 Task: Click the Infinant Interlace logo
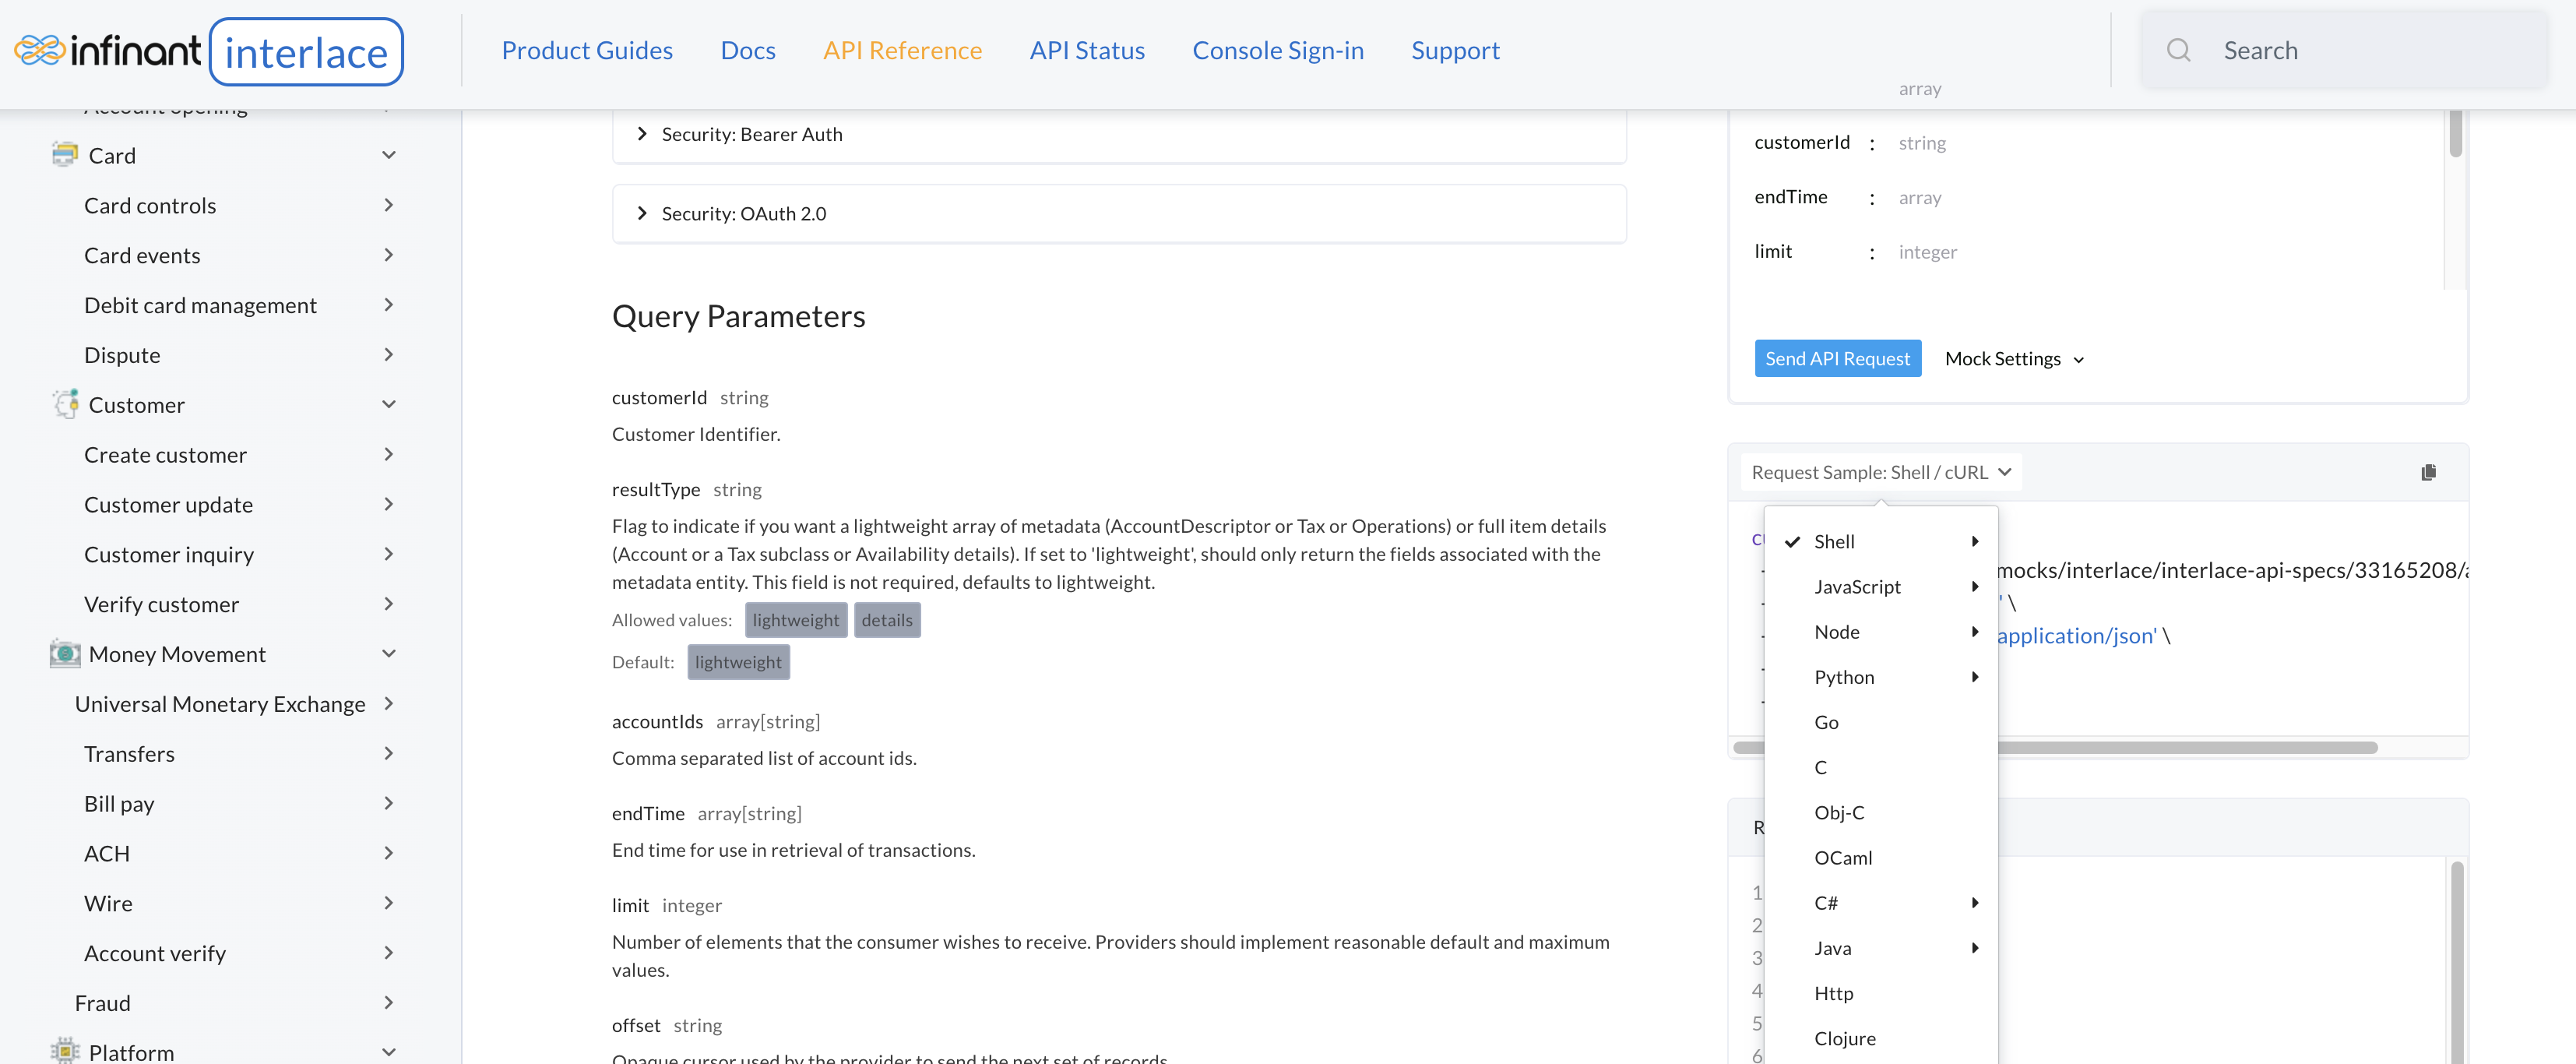[x=209, y=50]
